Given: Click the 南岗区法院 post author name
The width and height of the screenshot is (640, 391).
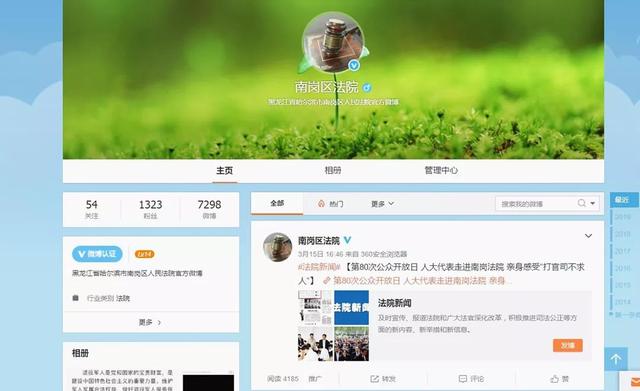Looking at the screenshot, I should [x=319, y=241].
